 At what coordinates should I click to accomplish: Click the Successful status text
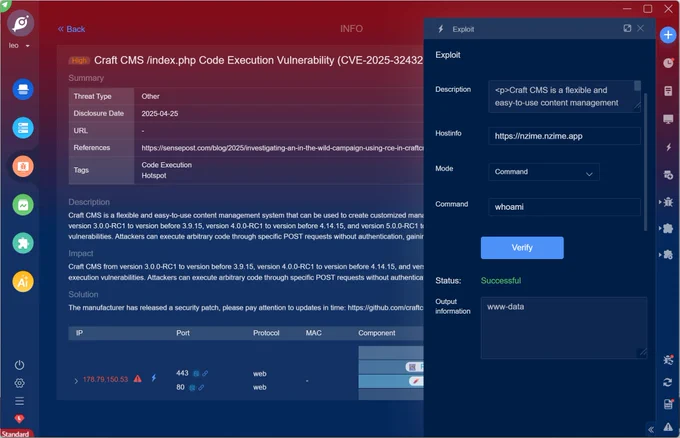(x=501, y=281)
